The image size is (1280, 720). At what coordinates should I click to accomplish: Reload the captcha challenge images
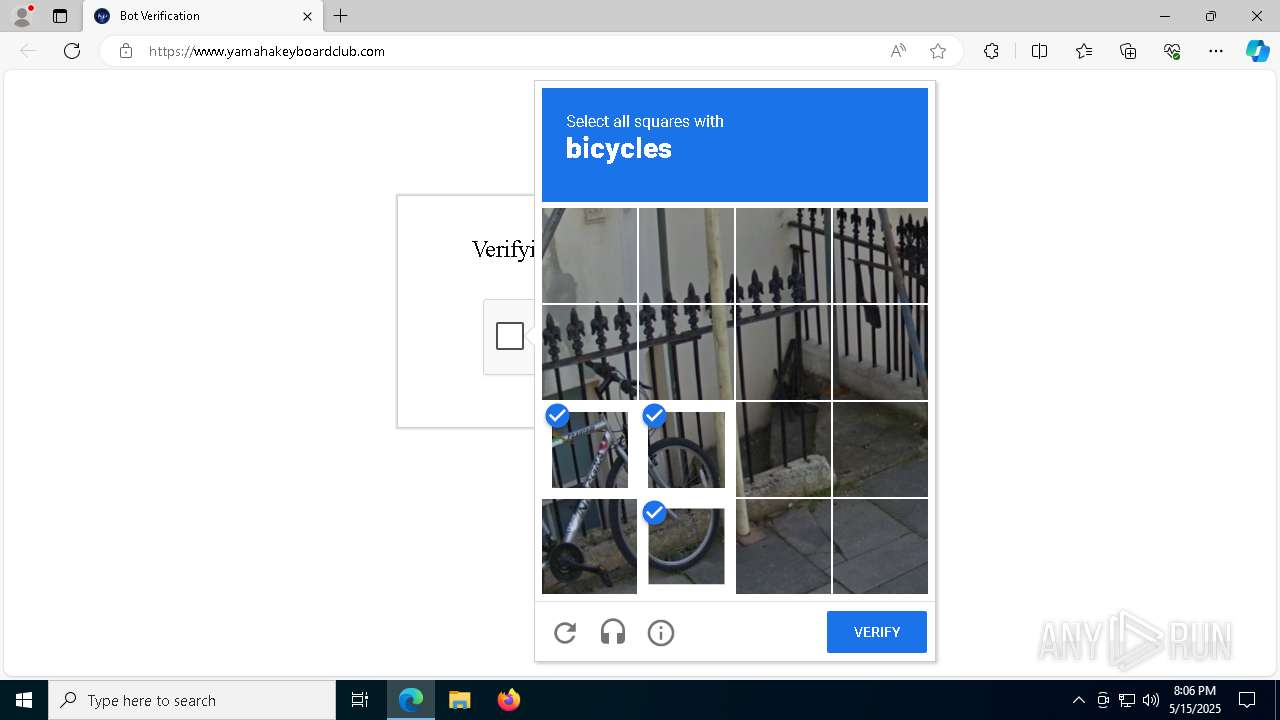pyautogui.click(x=565, y=632)
